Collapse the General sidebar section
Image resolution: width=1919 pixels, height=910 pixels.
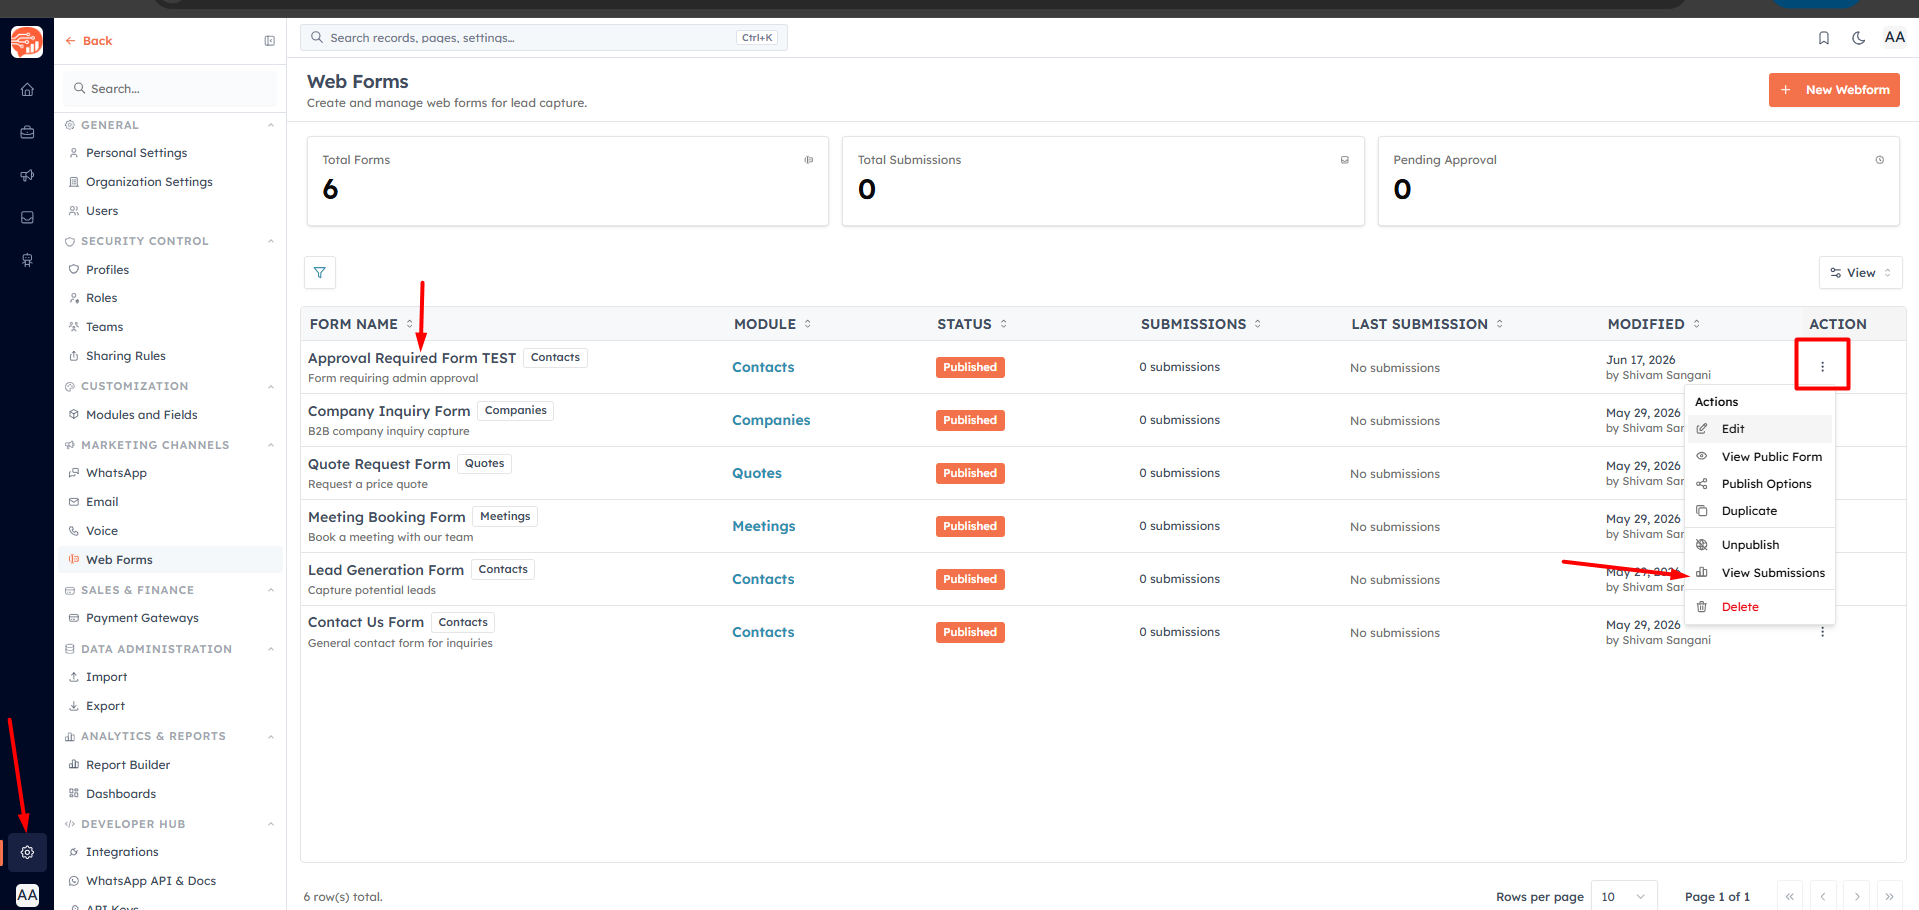pos(271,125)
